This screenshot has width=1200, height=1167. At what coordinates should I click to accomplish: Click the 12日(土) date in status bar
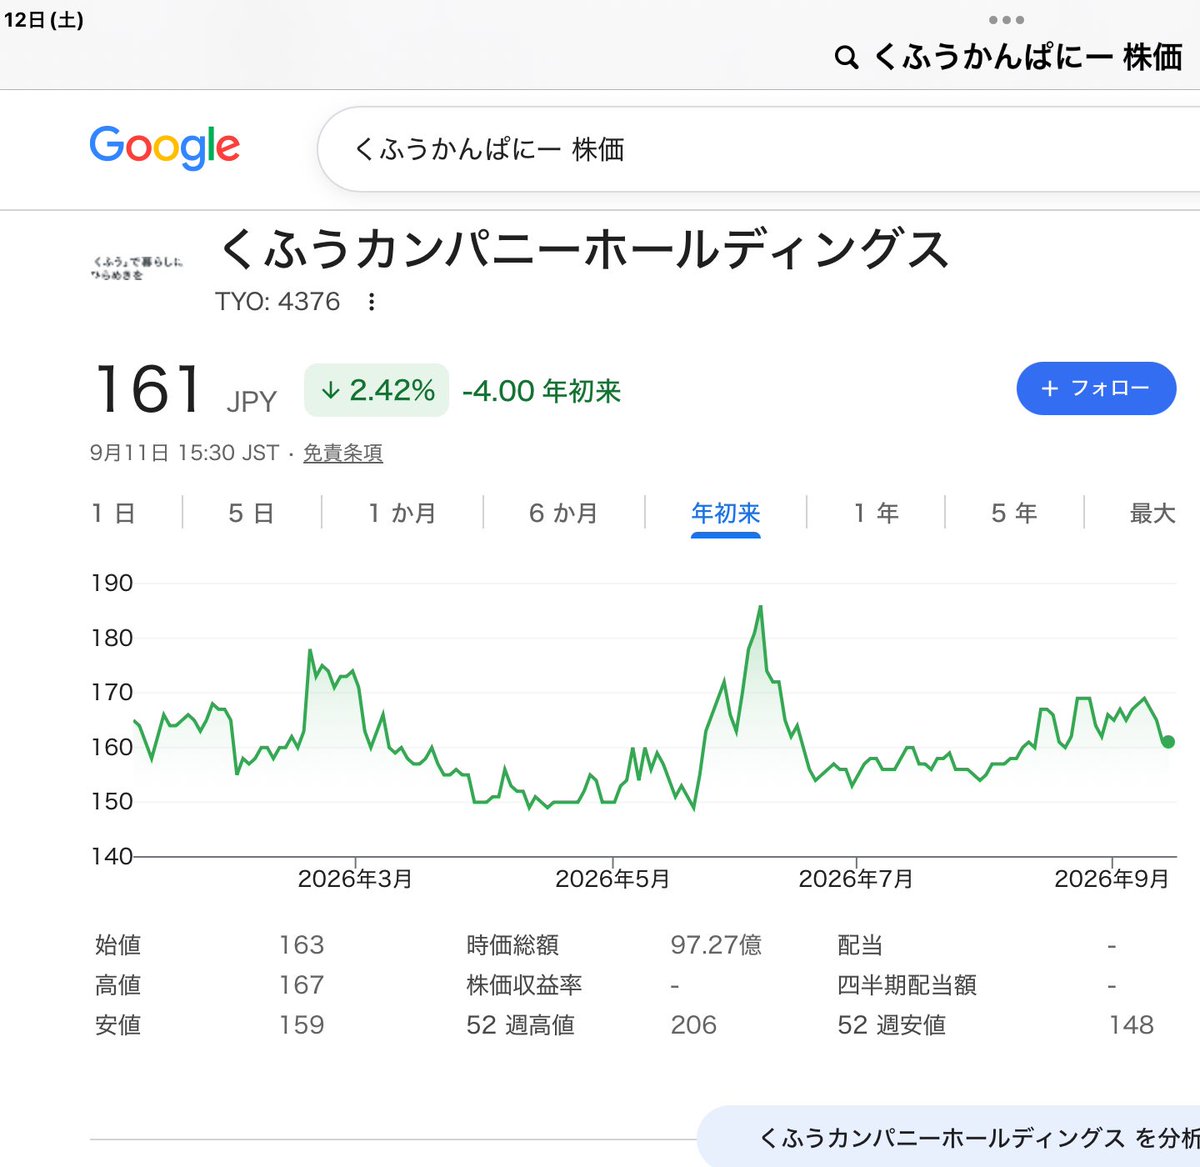[x=44, y=19]
